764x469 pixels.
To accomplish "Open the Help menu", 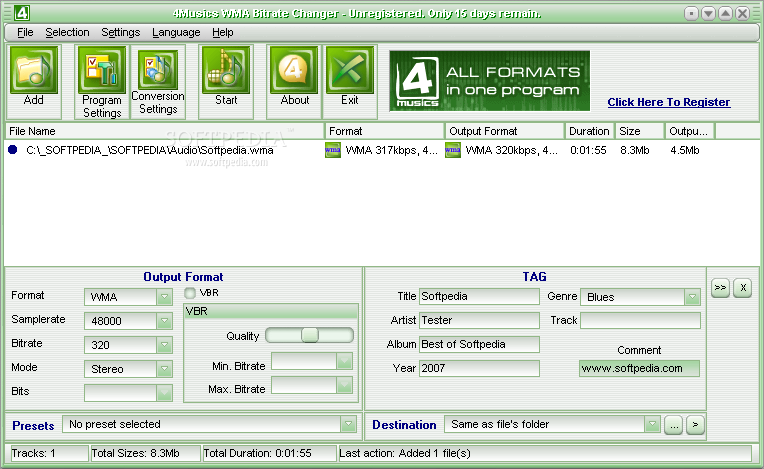I will (223, 32).
